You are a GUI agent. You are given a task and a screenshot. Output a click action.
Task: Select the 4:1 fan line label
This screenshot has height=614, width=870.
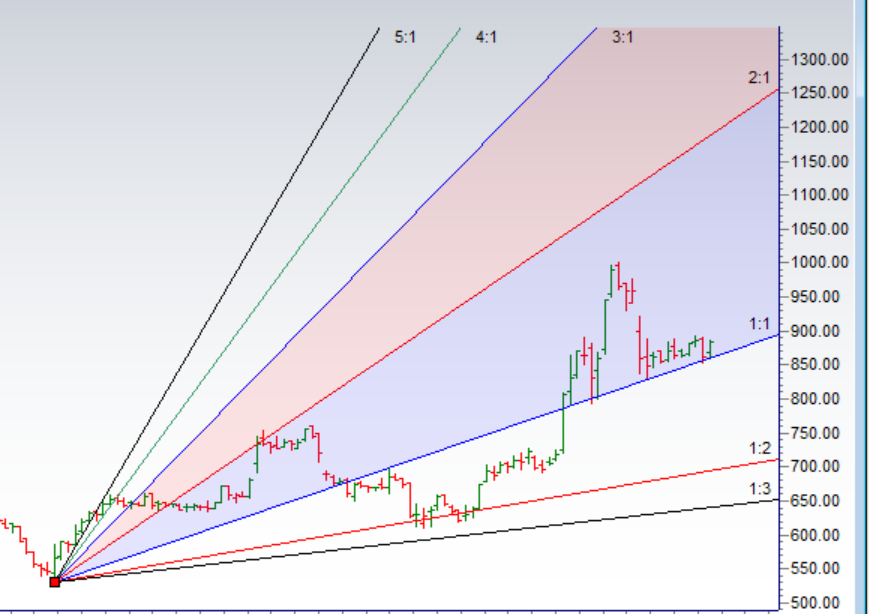tap(486, 37)
